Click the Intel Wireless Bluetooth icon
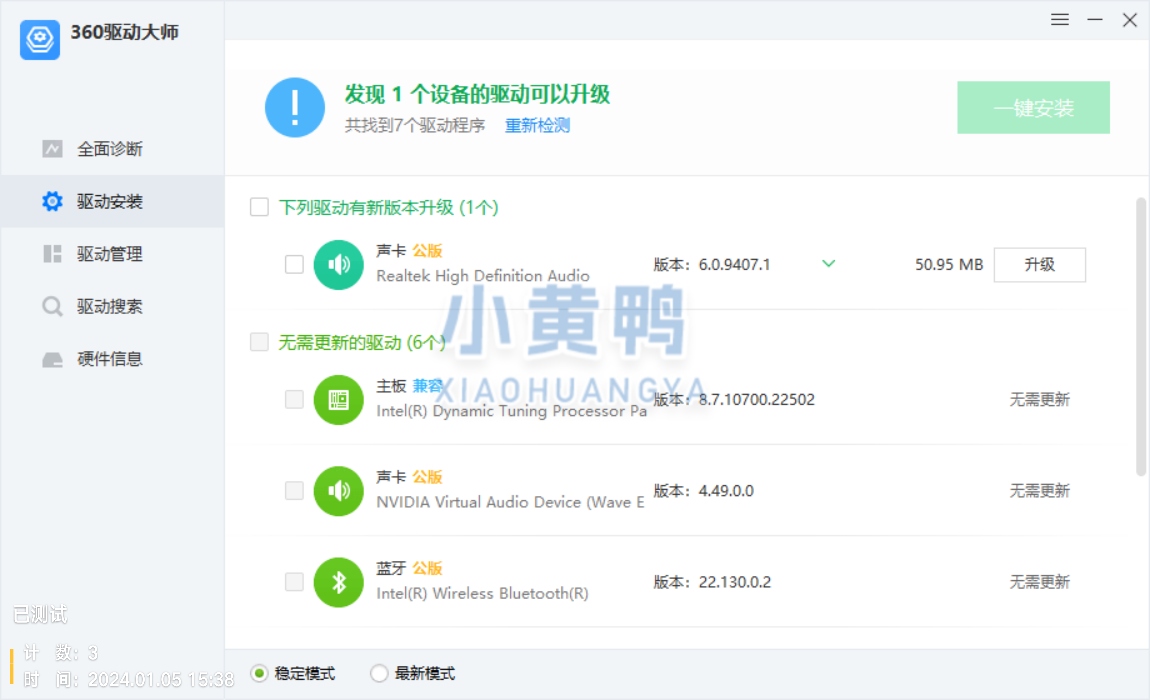 coord(338,583)
